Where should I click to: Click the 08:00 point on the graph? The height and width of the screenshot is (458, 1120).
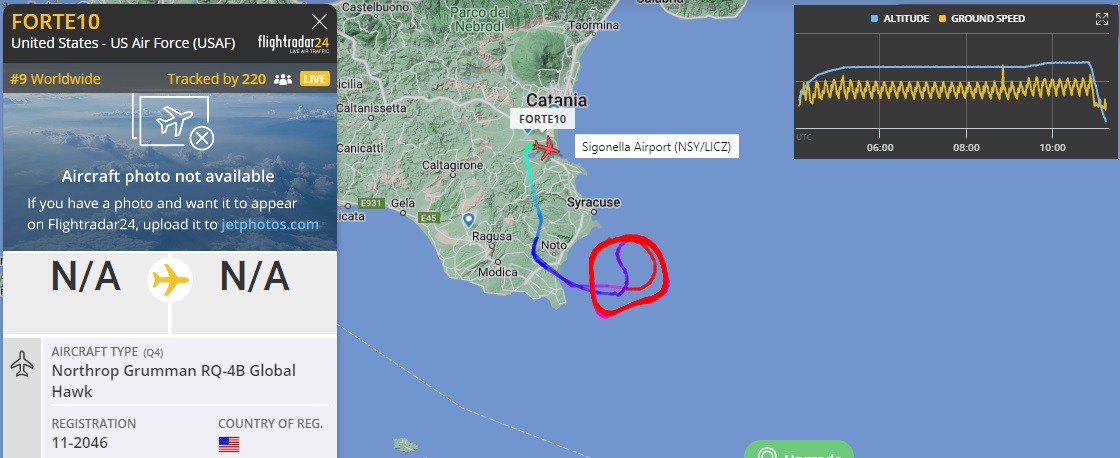[966, 148]
